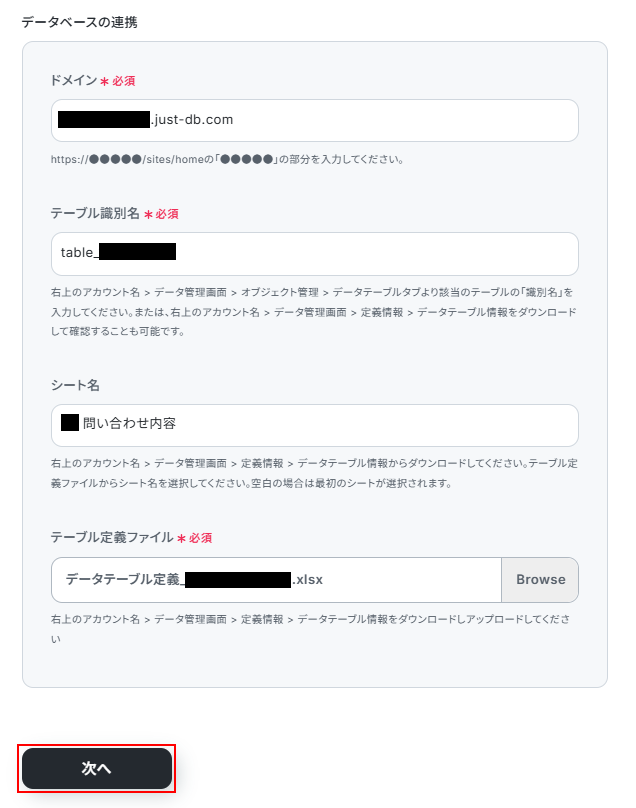This screenshot has height=808, width=636.
Task: Click the hint text below シート名 field
Action: pos(314,474)
